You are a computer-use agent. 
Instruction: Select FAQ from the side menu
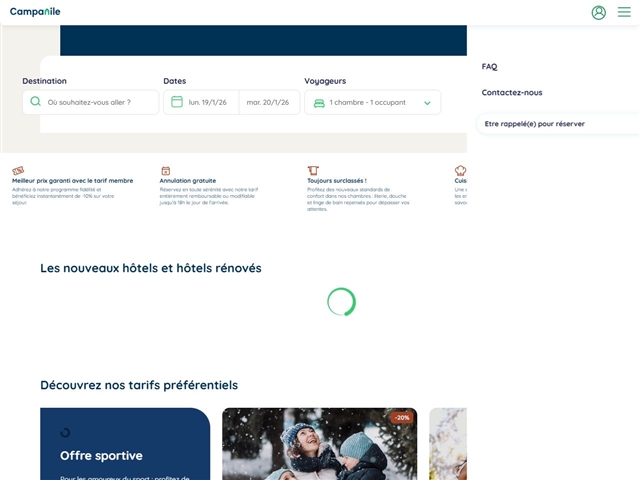(489, 67)
